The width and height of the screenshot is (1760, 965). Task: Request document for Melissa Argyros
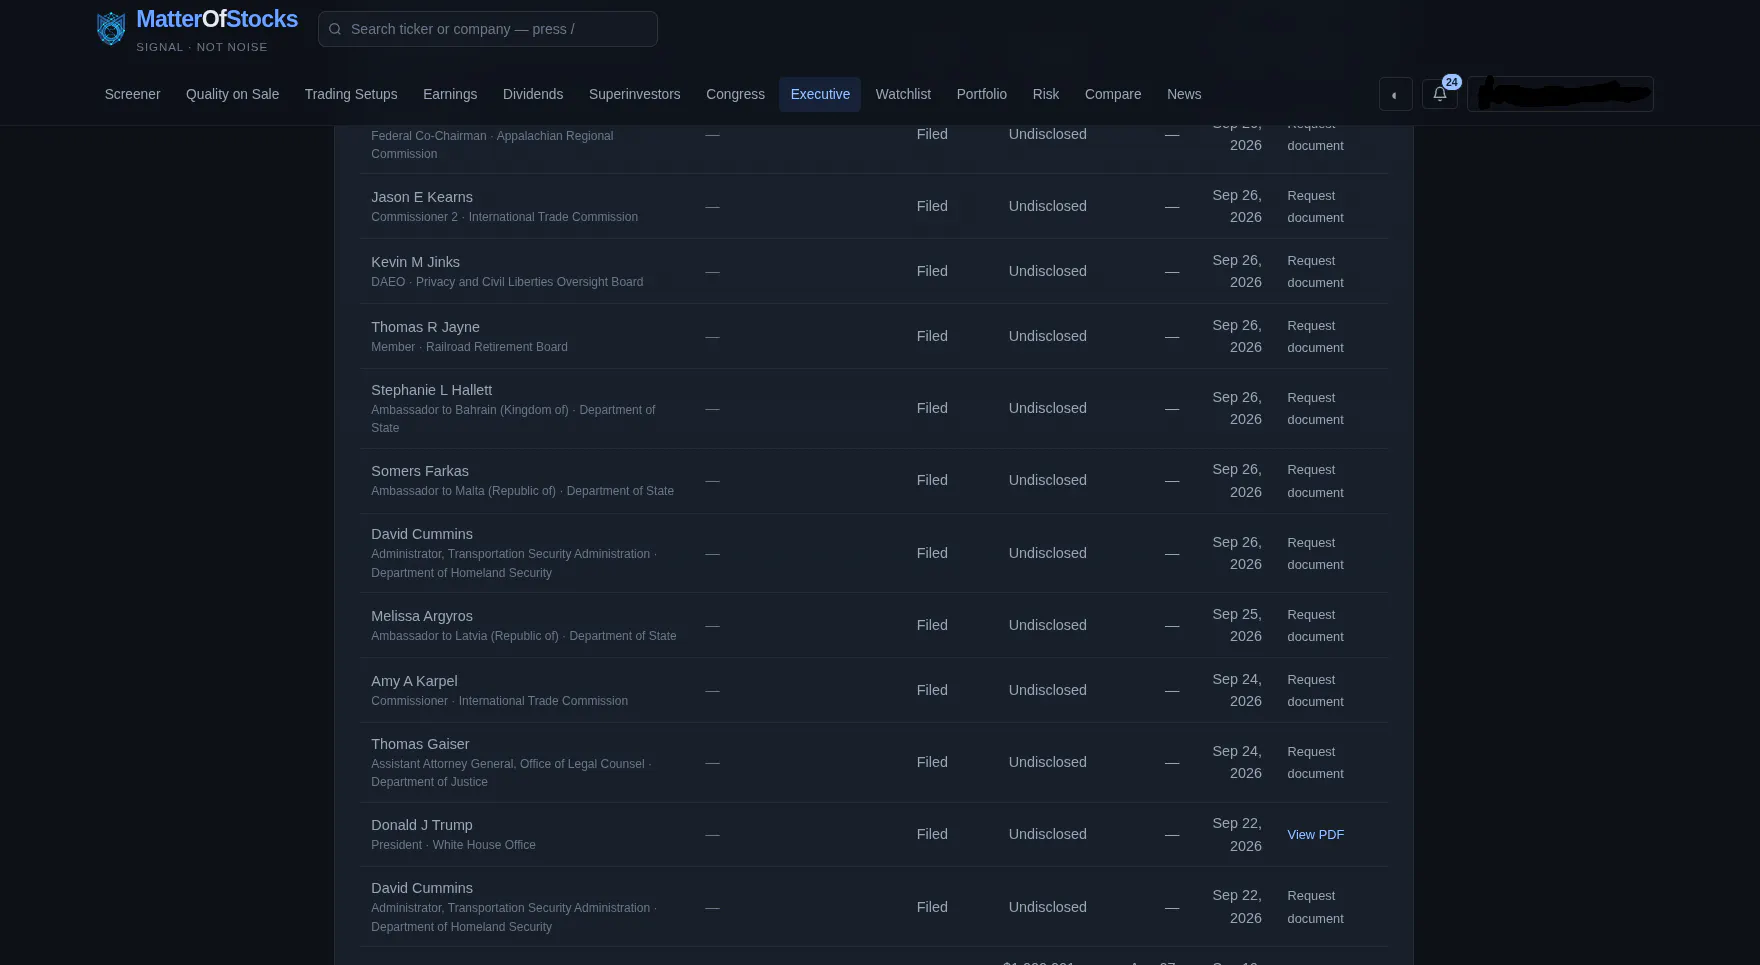click(1315, 626)
